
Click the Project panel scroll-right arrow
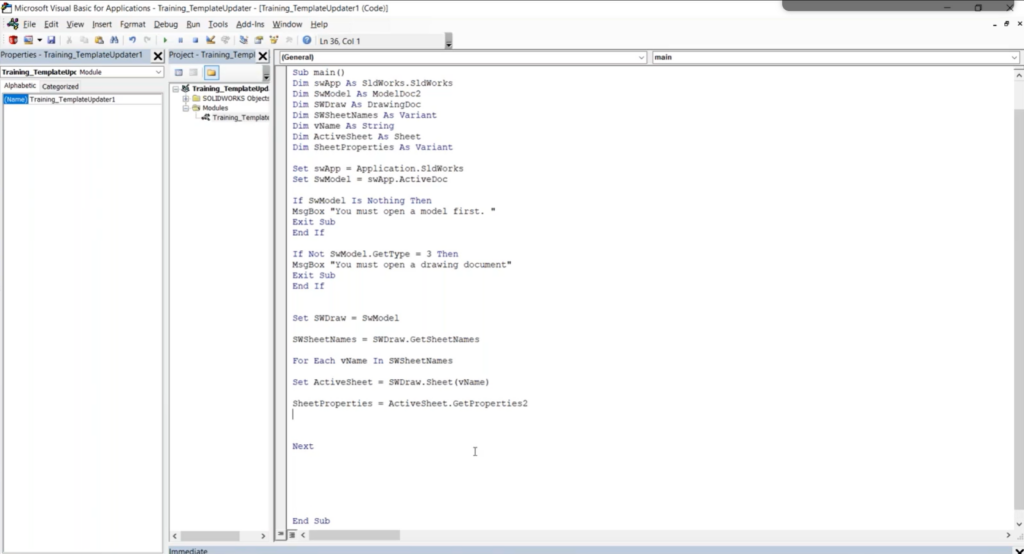pos(263,536)
